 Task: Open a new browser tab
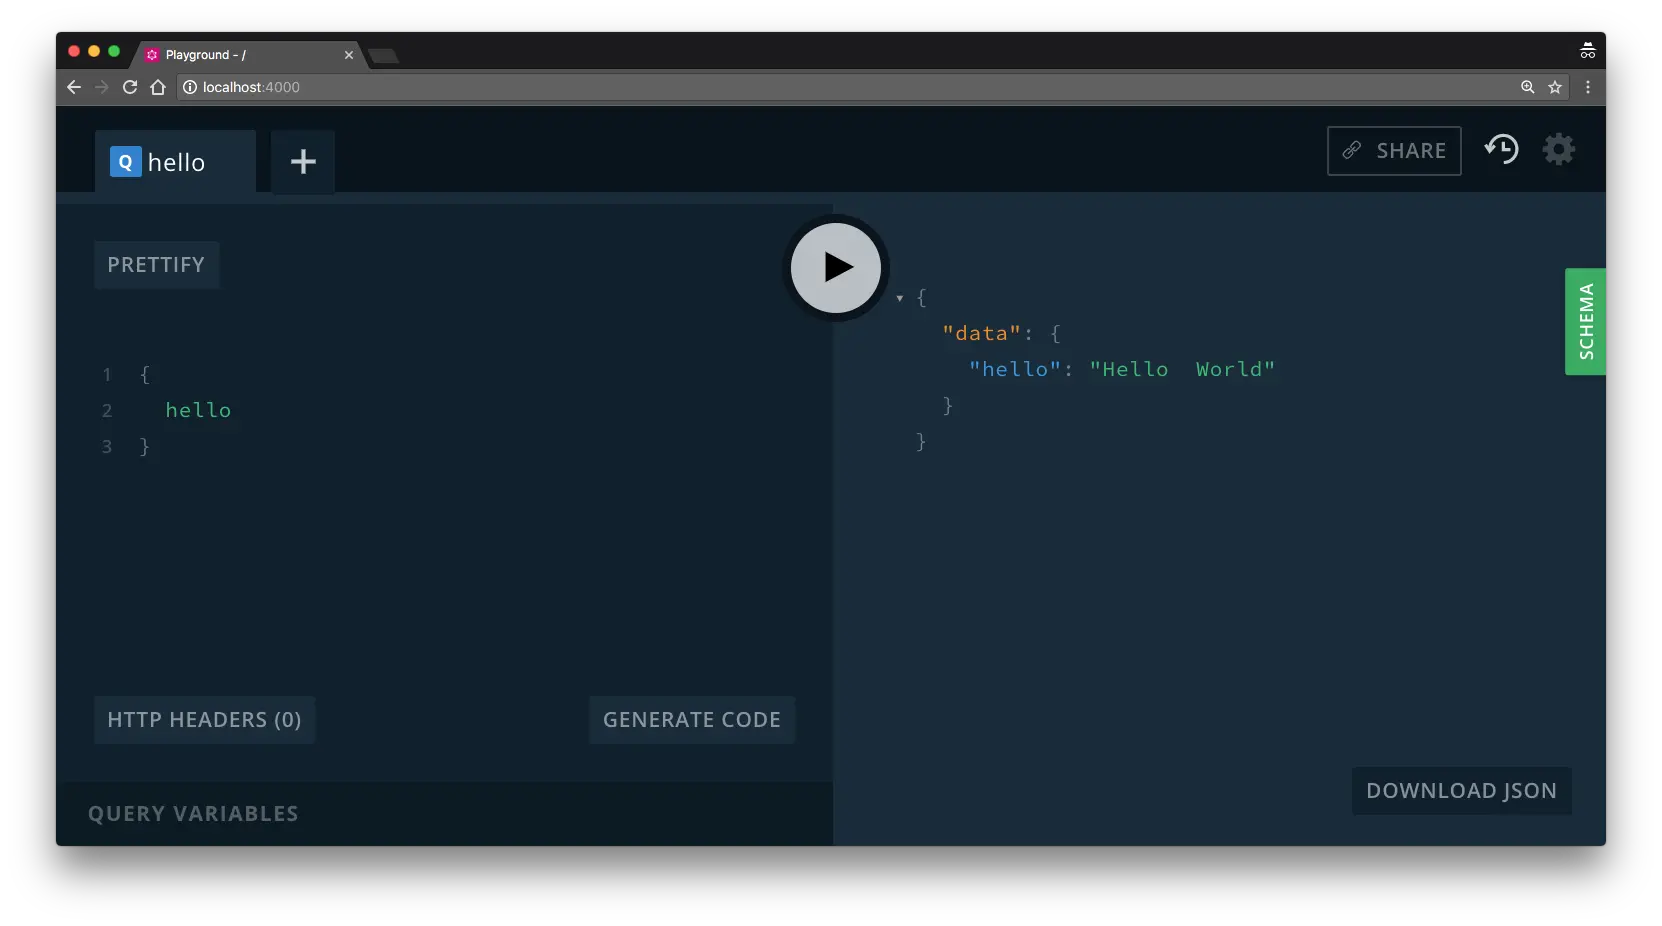coord(383,56)
